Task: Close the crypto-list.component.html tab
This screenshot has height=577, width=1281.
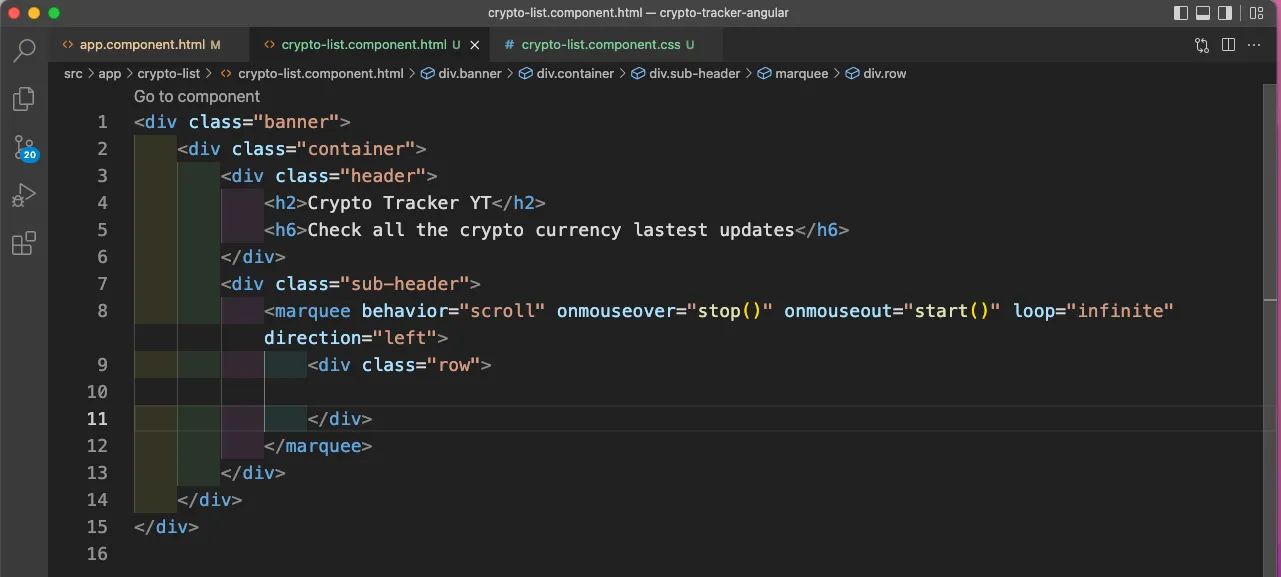Action: point(475,45)
